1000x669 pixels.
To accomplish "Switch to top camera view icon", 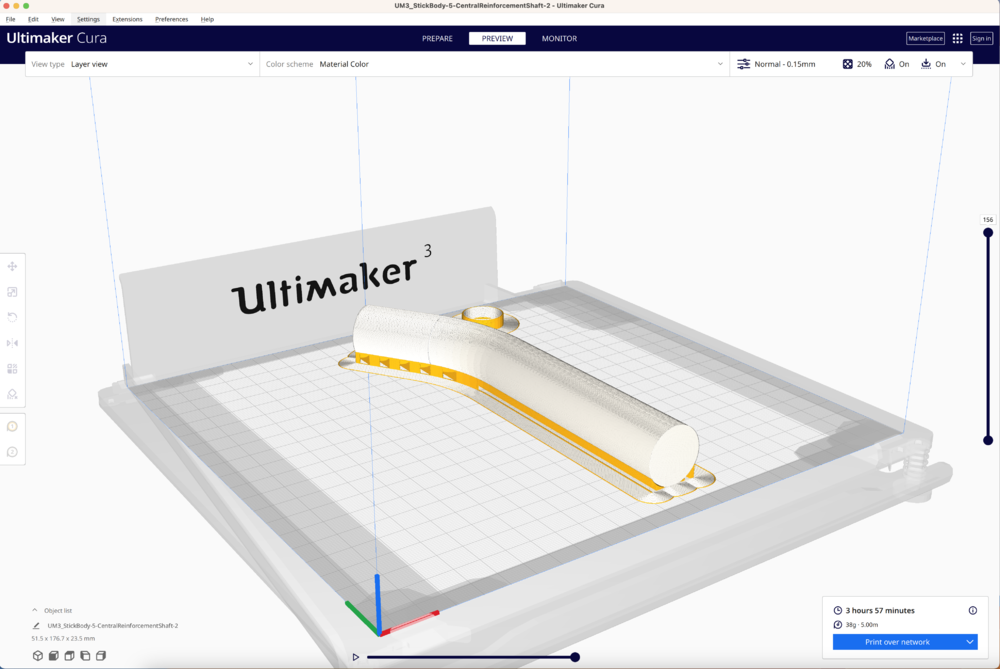I will point(70,656).
